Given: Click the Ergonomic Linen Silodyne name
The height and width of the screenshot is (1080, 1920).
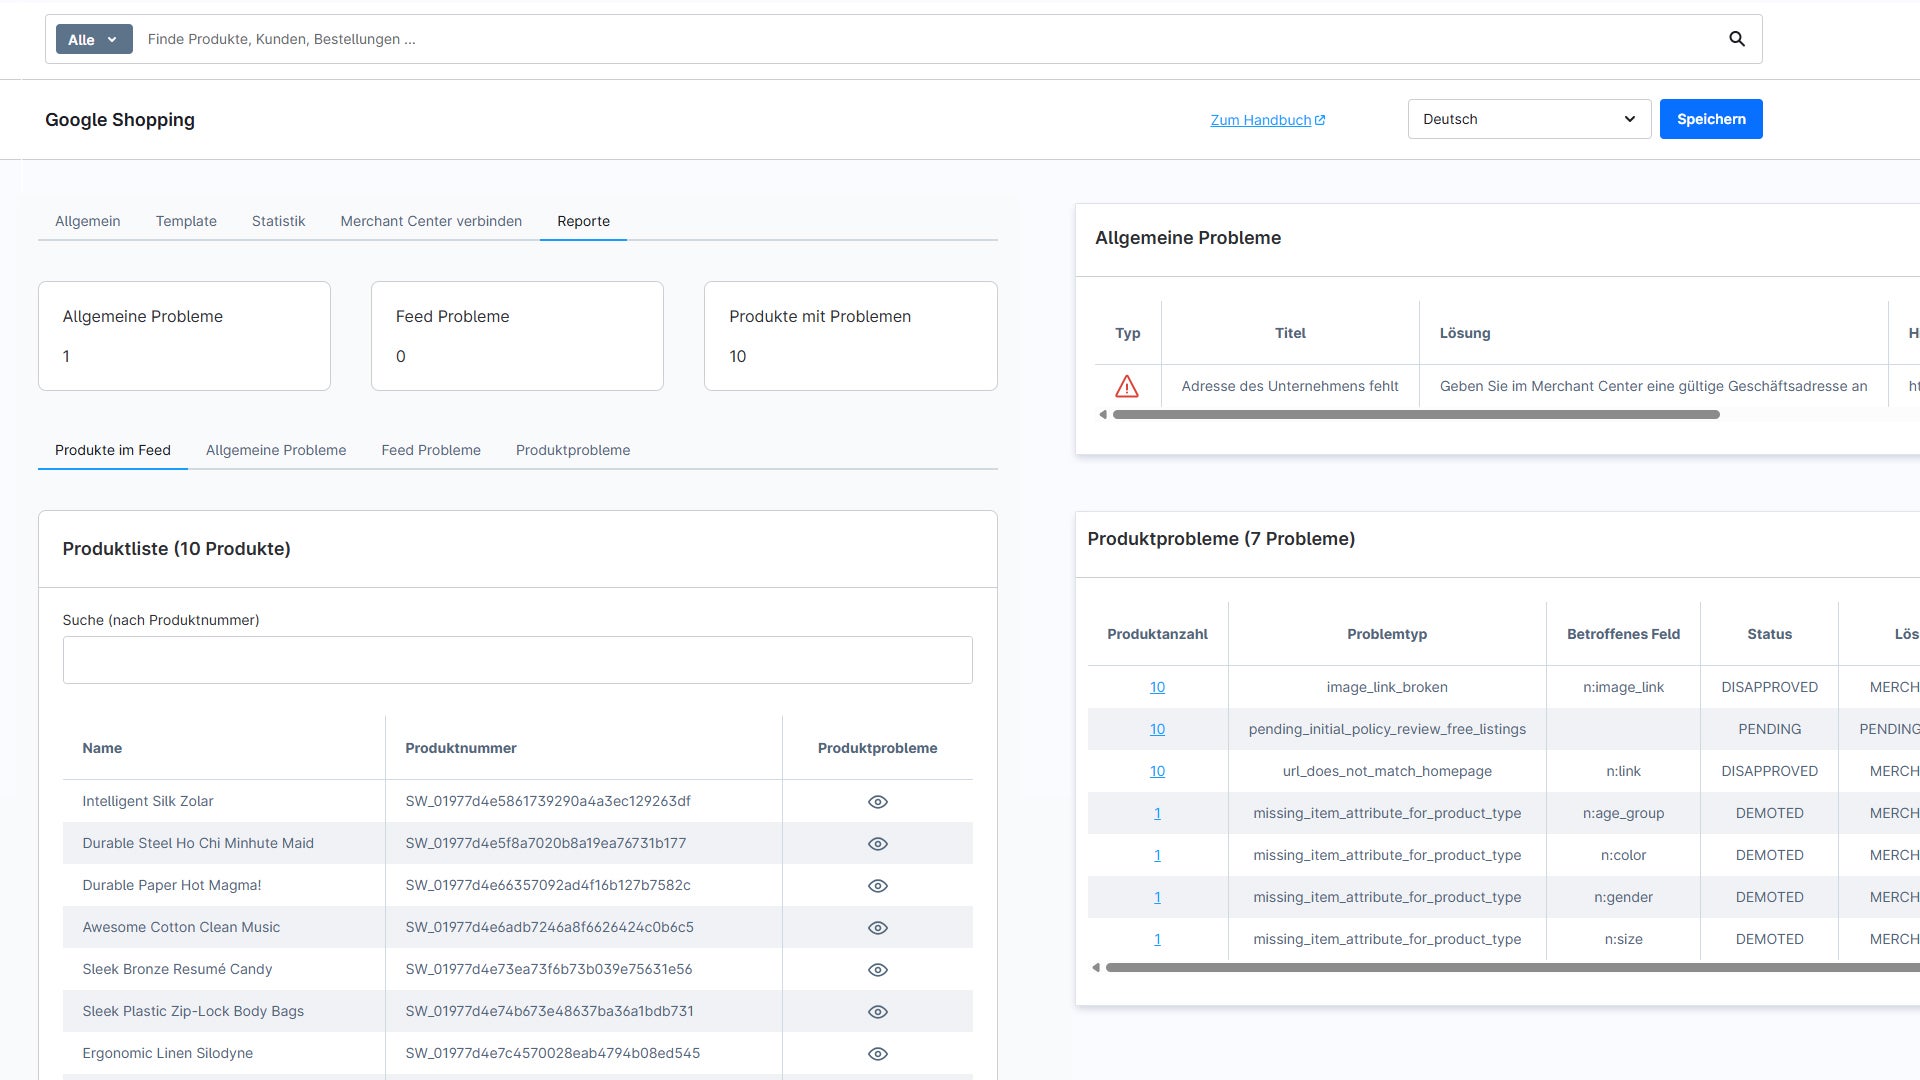Looking at the screenshot, I should click(168, 1053).
